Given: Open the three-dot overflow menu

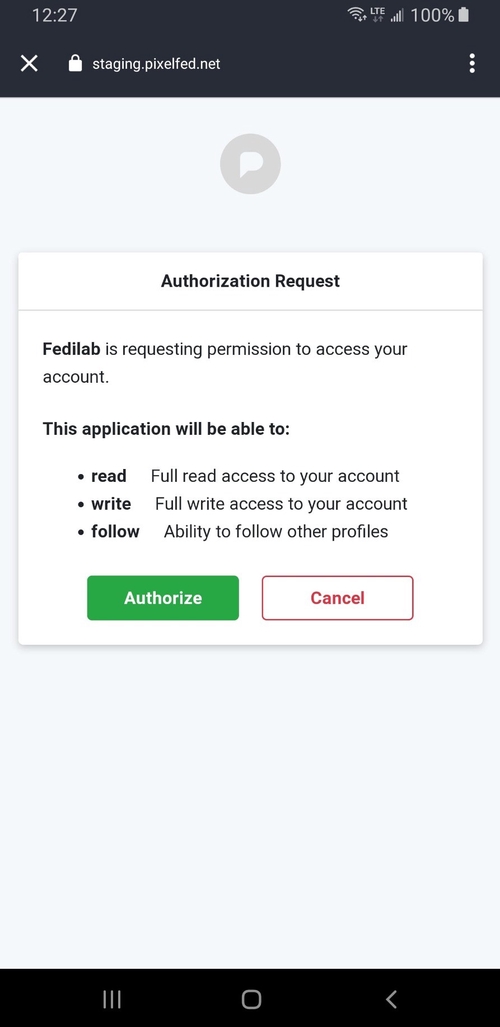Looking at the screenshot, I should click(472, 64).
